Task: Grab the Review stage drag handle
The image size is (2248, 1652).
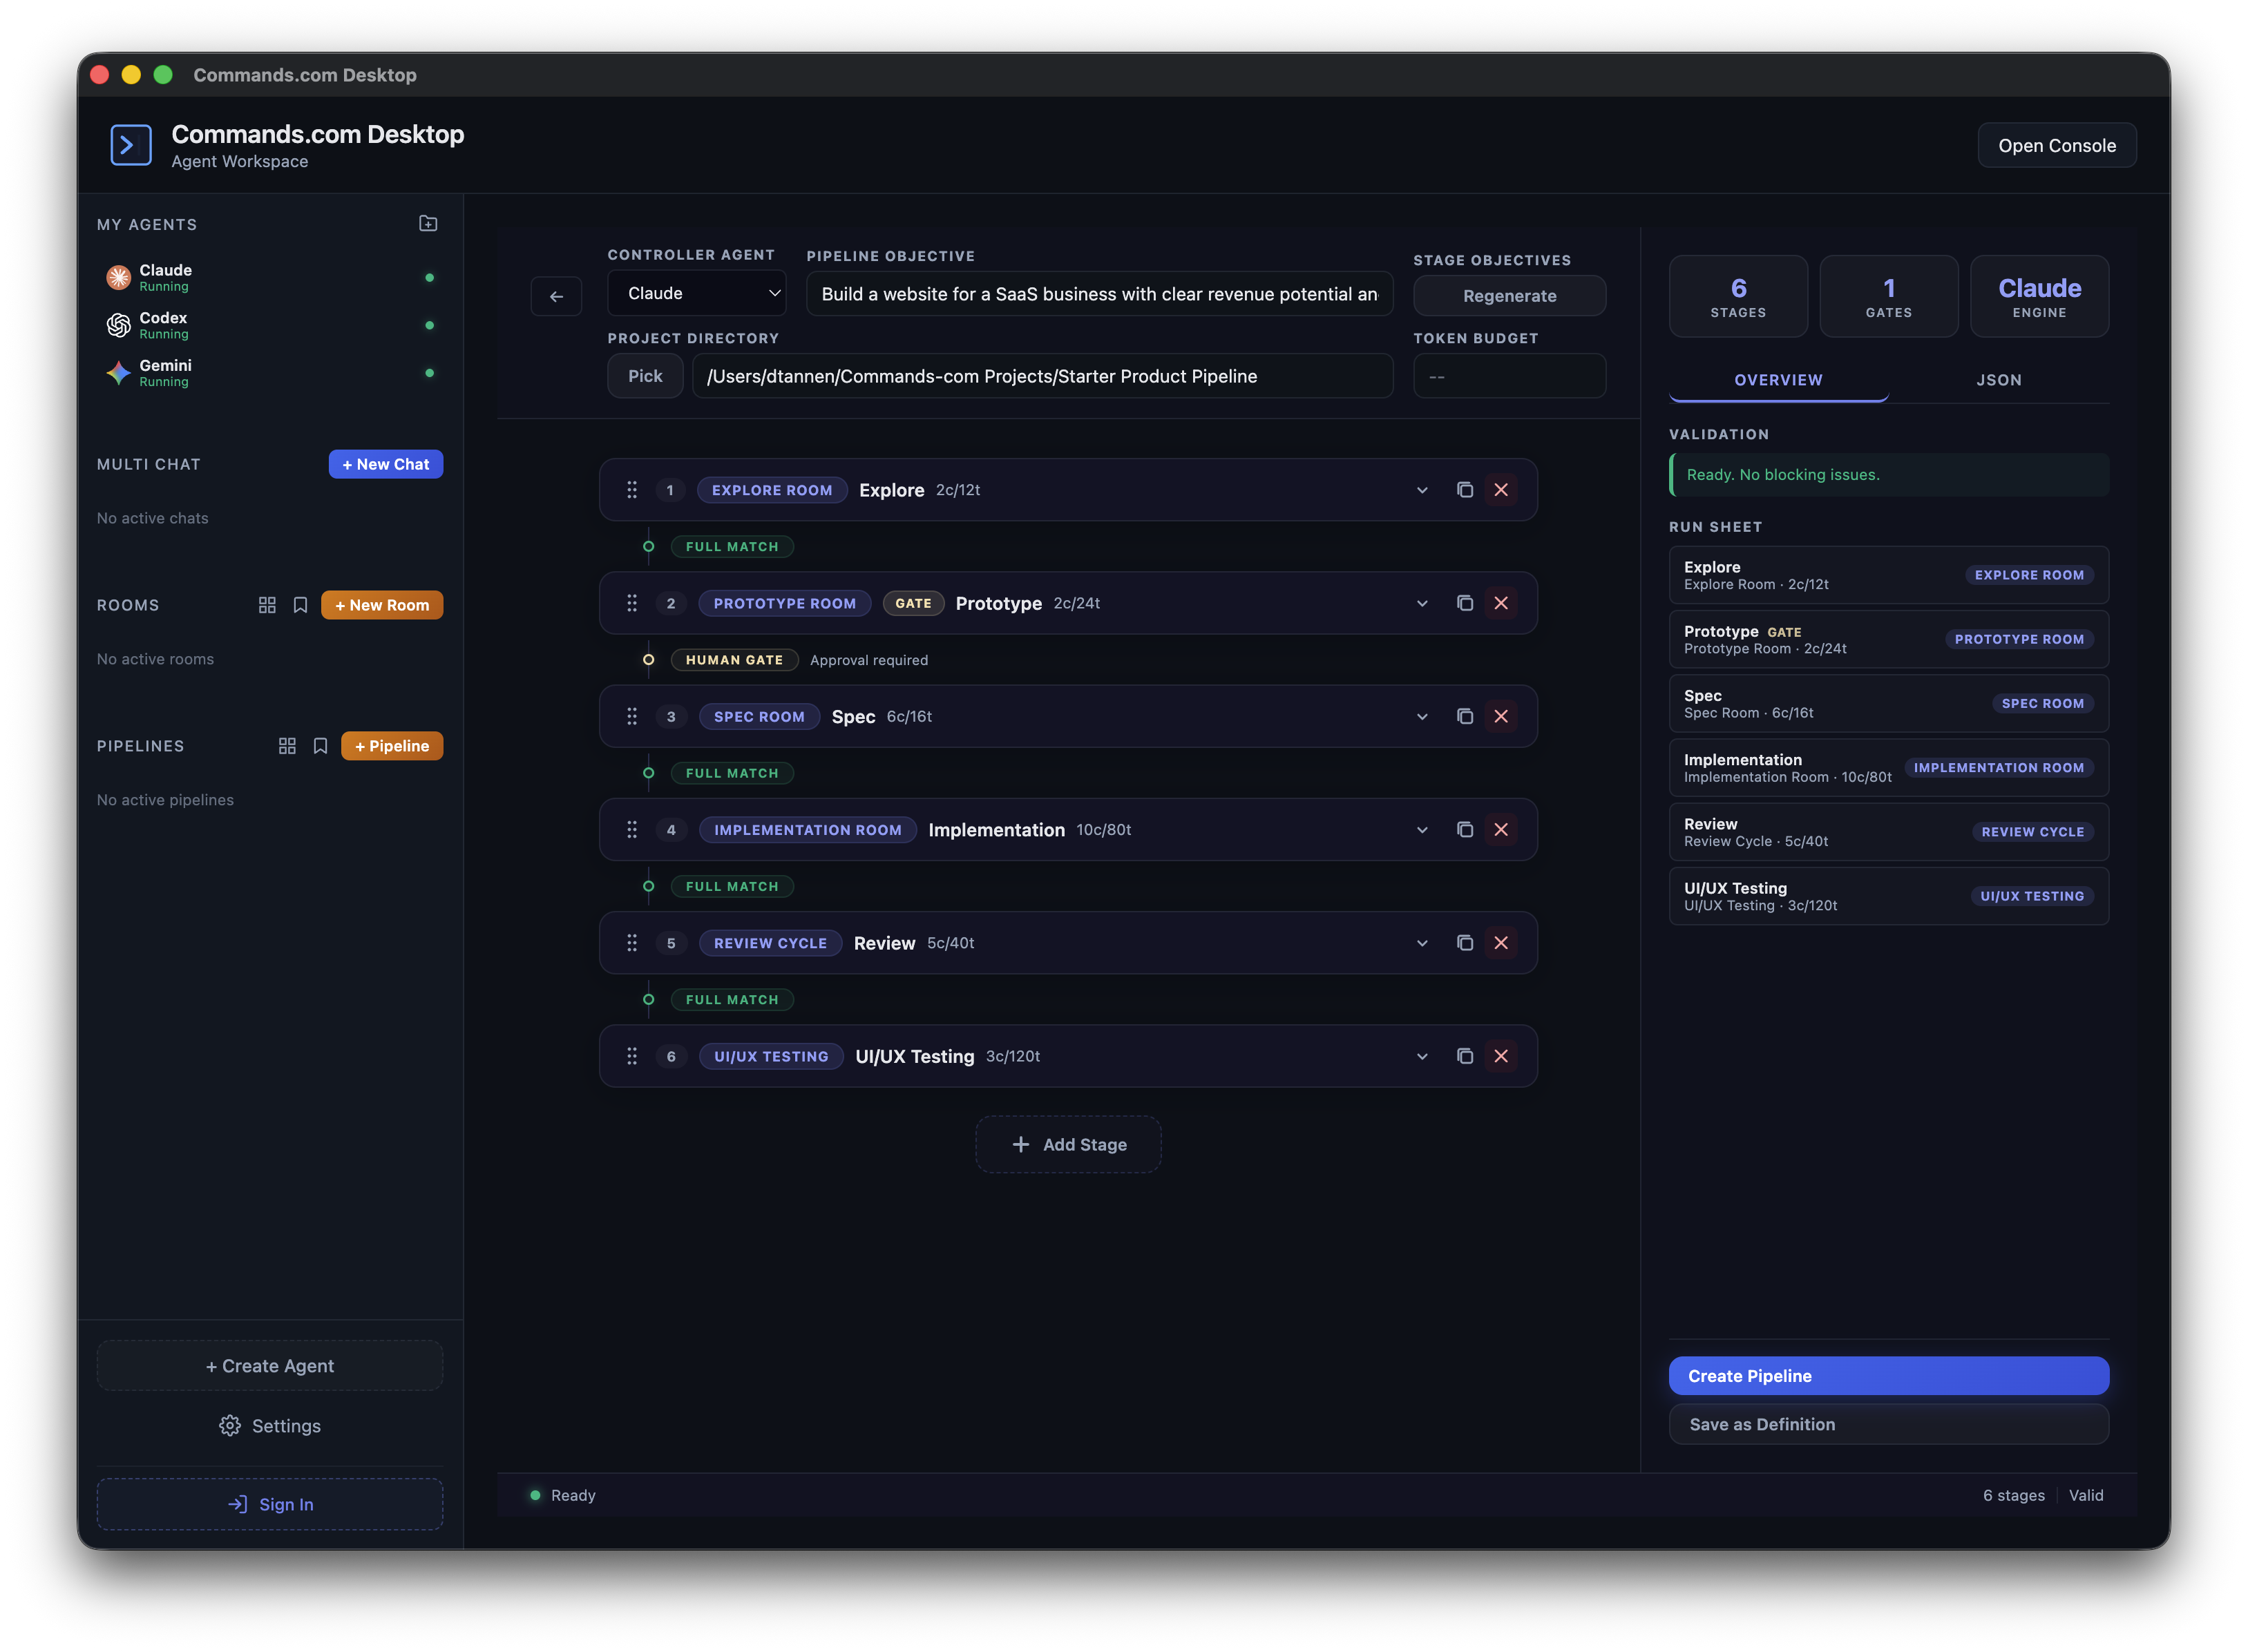Action: [632, 943]
